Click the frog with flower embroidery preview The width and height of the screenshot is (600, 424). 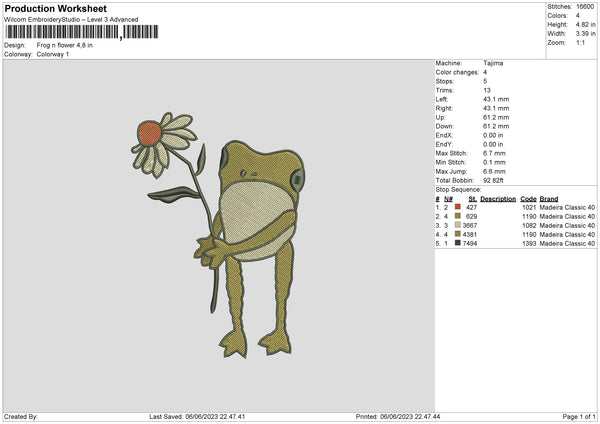[x=218, y=235]
